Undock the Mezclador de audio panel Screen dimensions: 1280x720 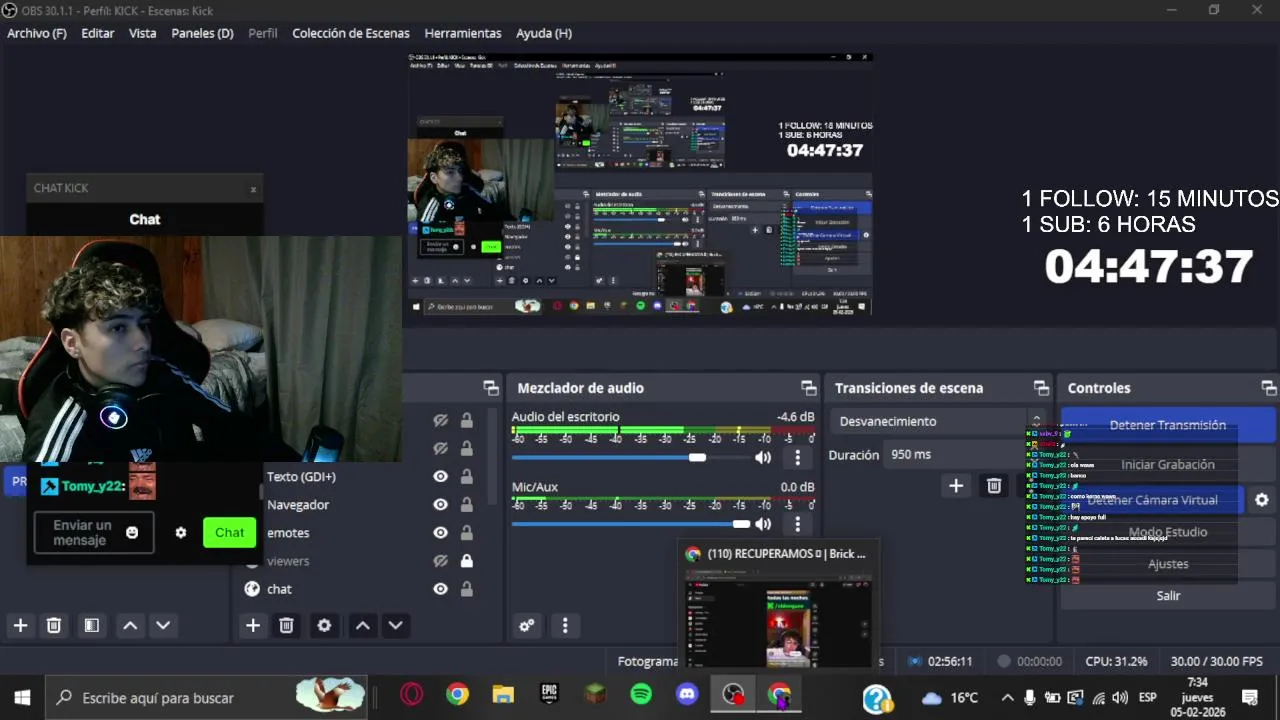[x=808, y=388]
